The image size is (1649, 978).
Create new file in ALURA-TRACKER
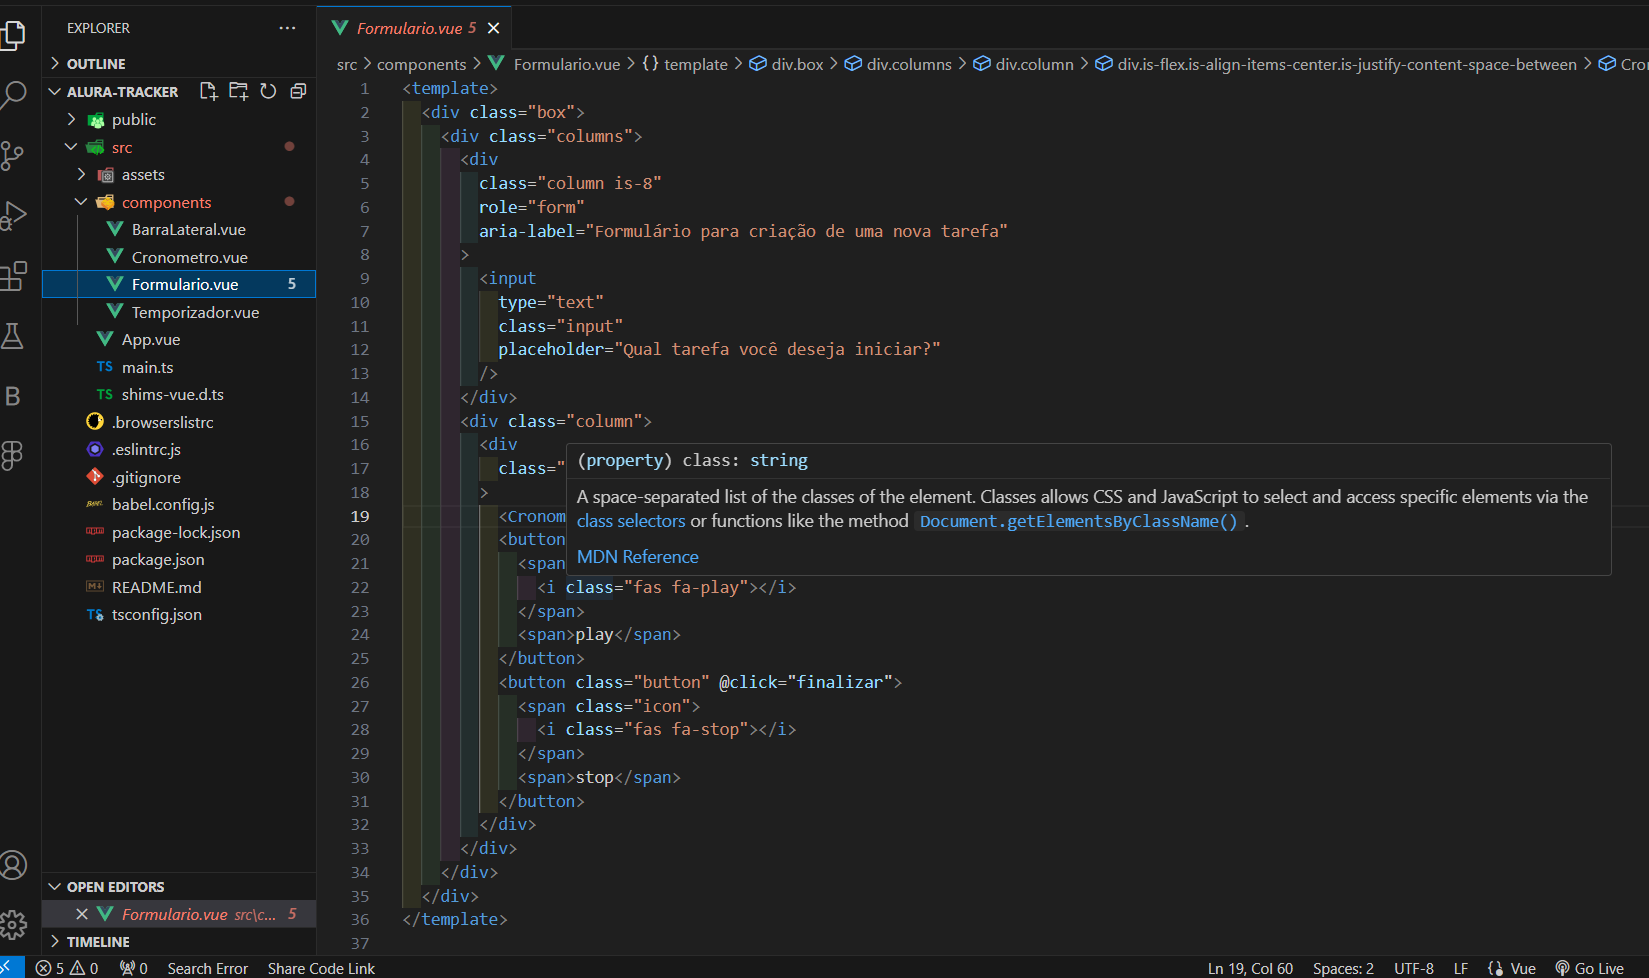[208, 91]
